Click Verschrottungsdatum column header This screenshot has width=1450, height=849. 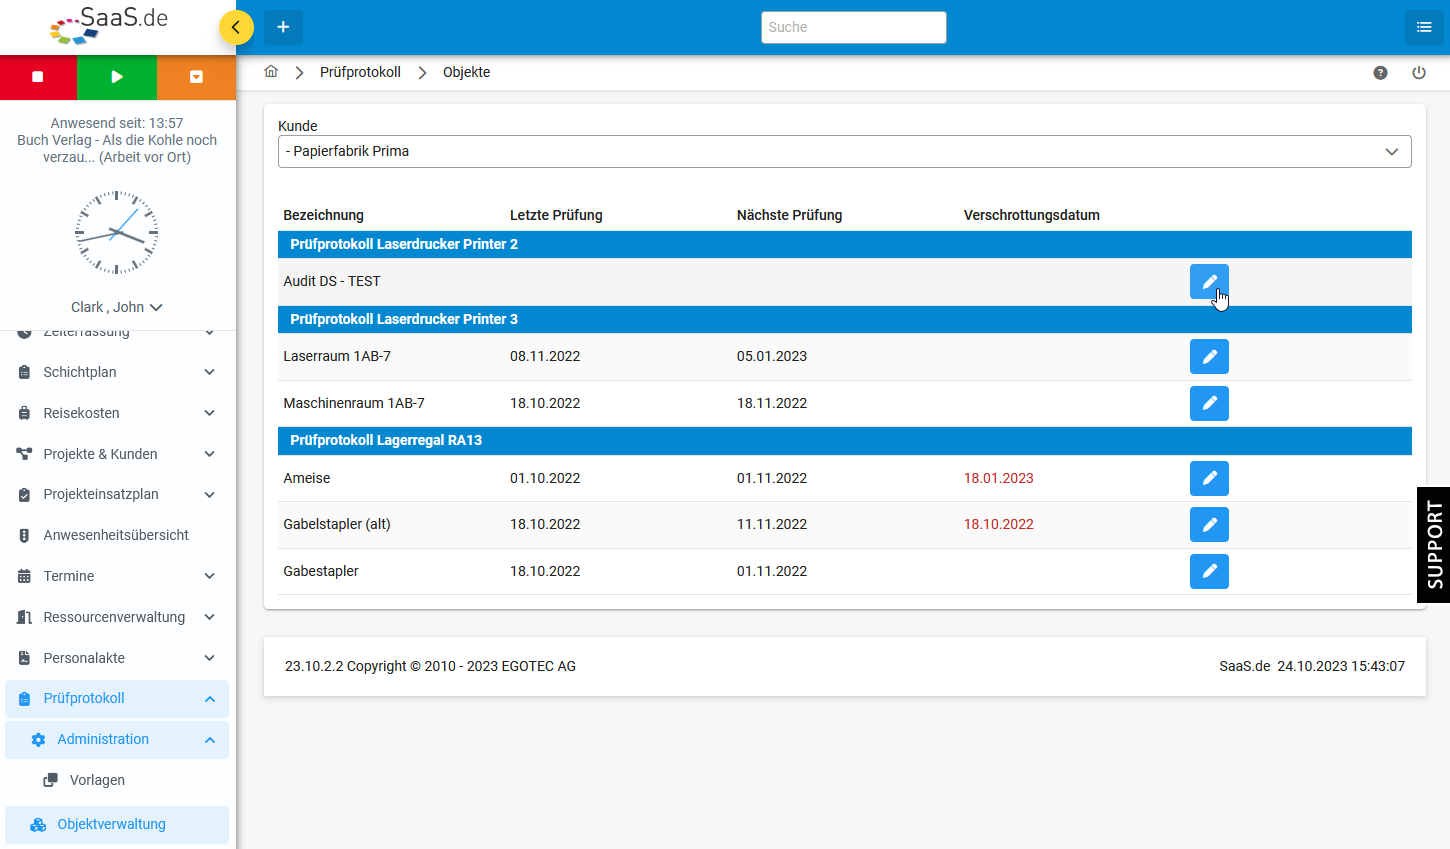[1032, 215]
